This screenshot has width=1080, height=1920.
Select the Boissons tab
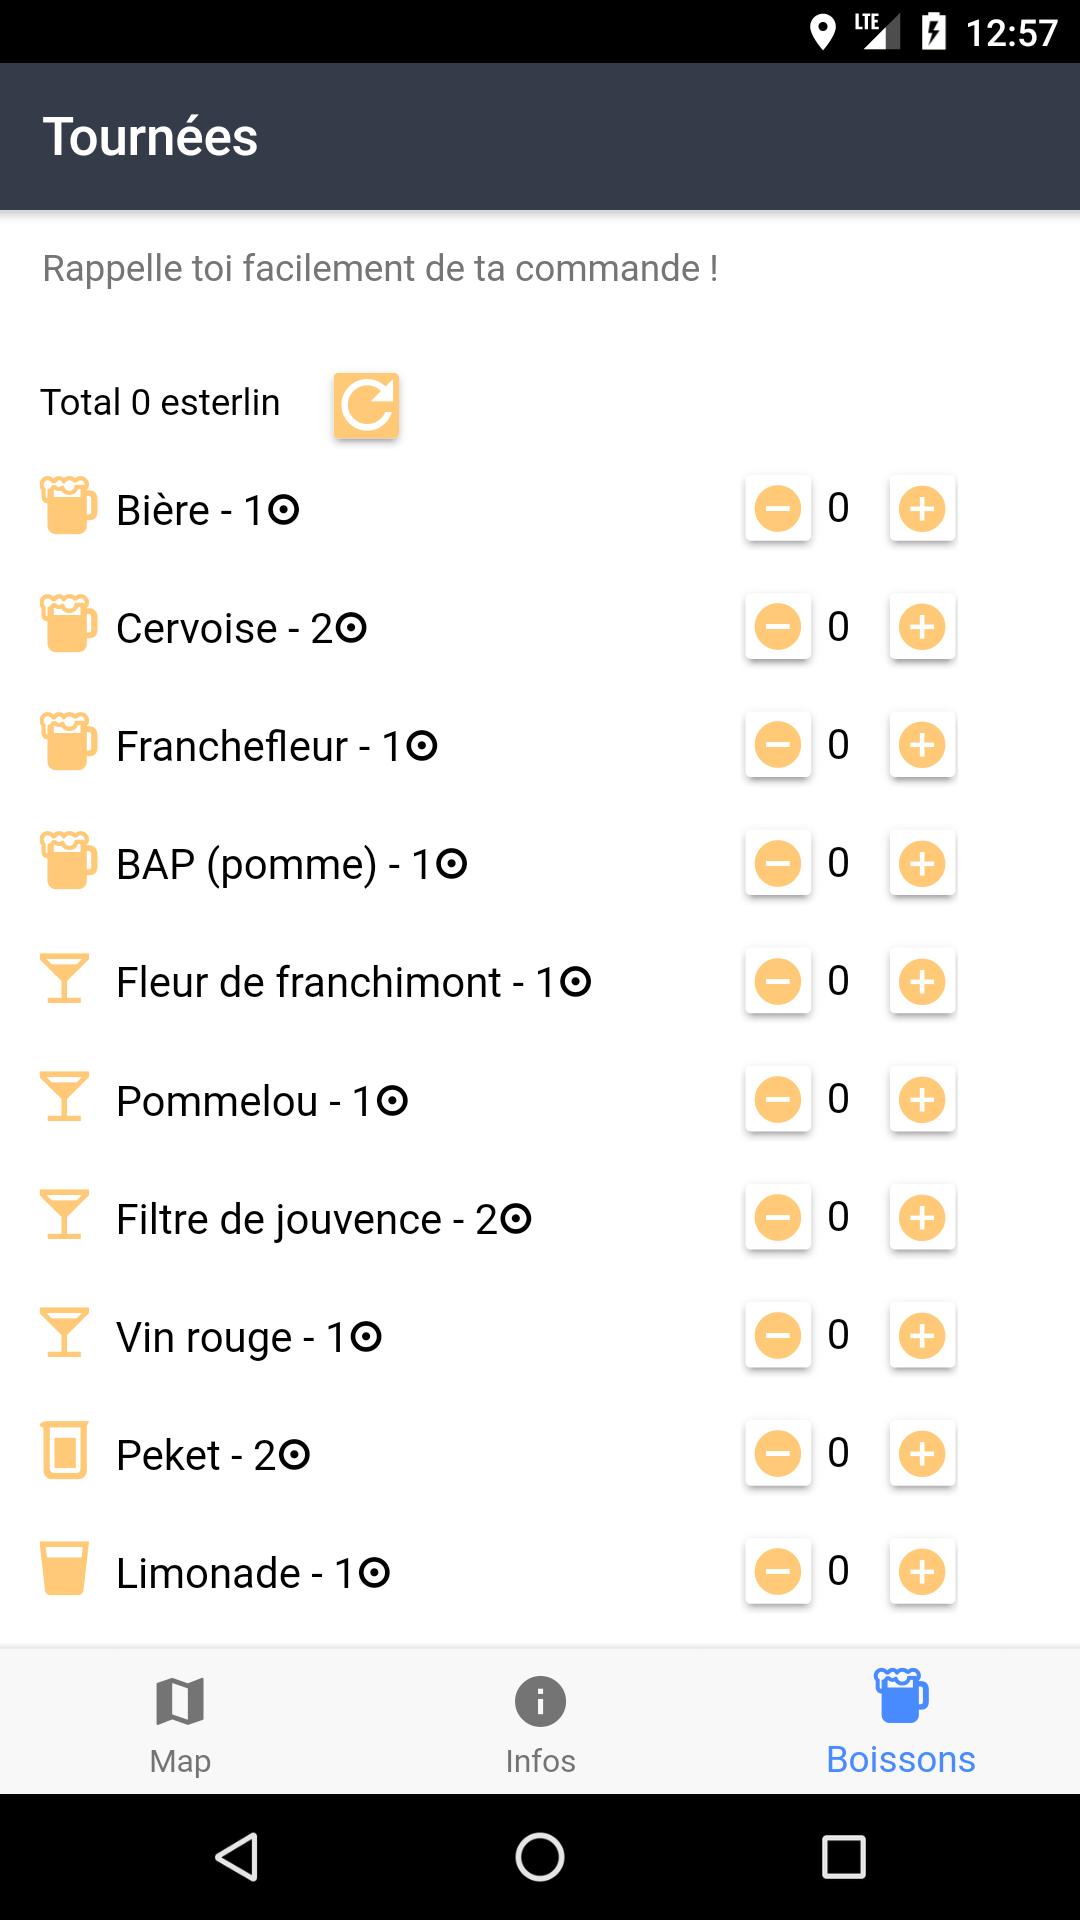(900, 1722)
